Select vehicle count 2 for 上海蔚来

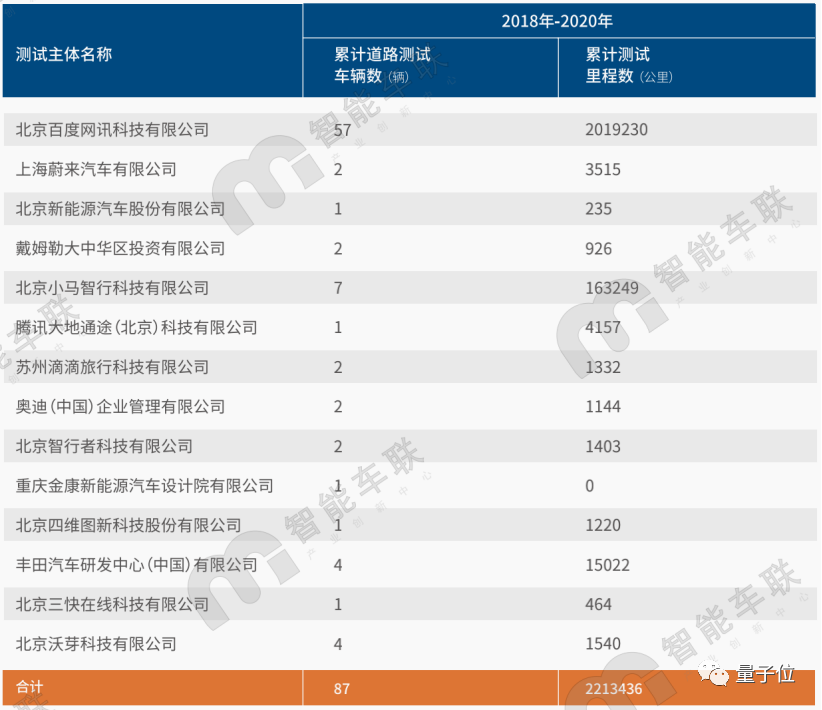tap(338, 169)
